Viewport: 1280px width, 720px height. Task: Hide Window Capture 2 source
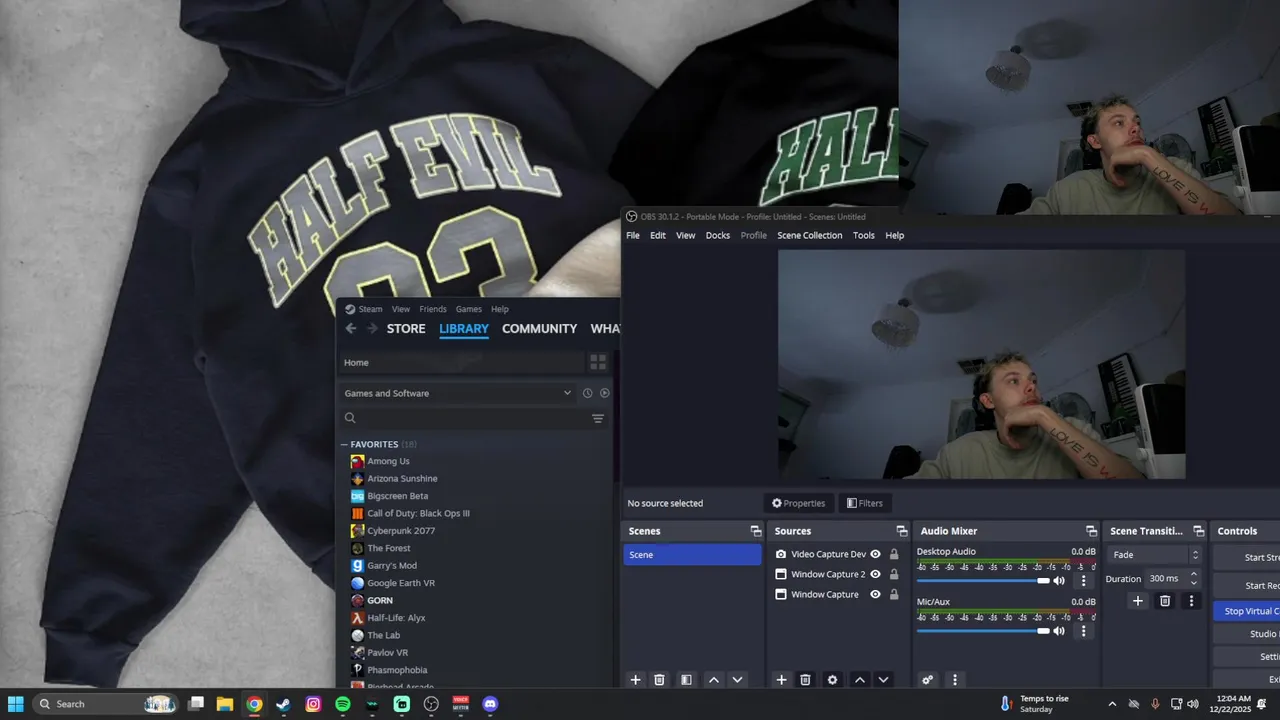pyautogui.click(x=875, y=574)
